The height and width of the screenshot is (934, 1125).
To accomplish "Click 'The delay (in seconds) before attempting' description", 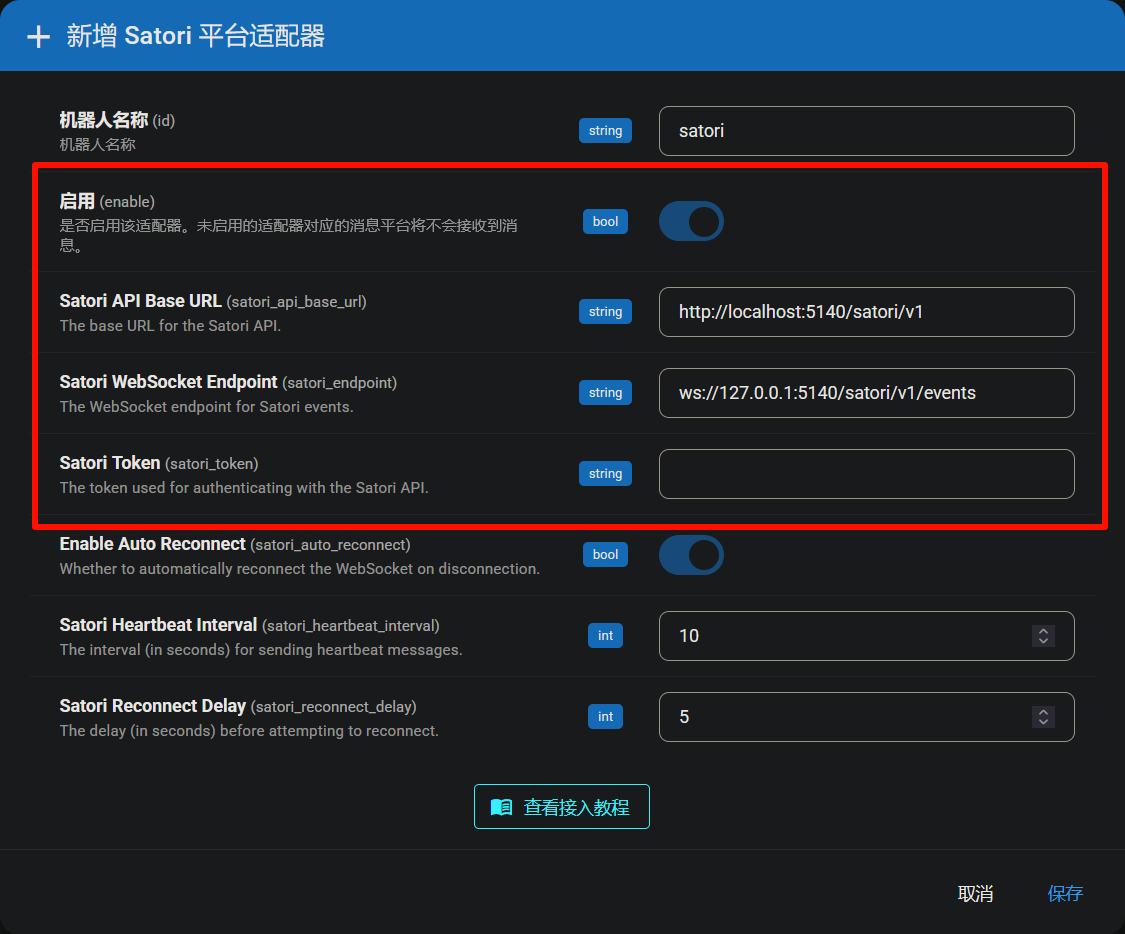I will point(249,731).
